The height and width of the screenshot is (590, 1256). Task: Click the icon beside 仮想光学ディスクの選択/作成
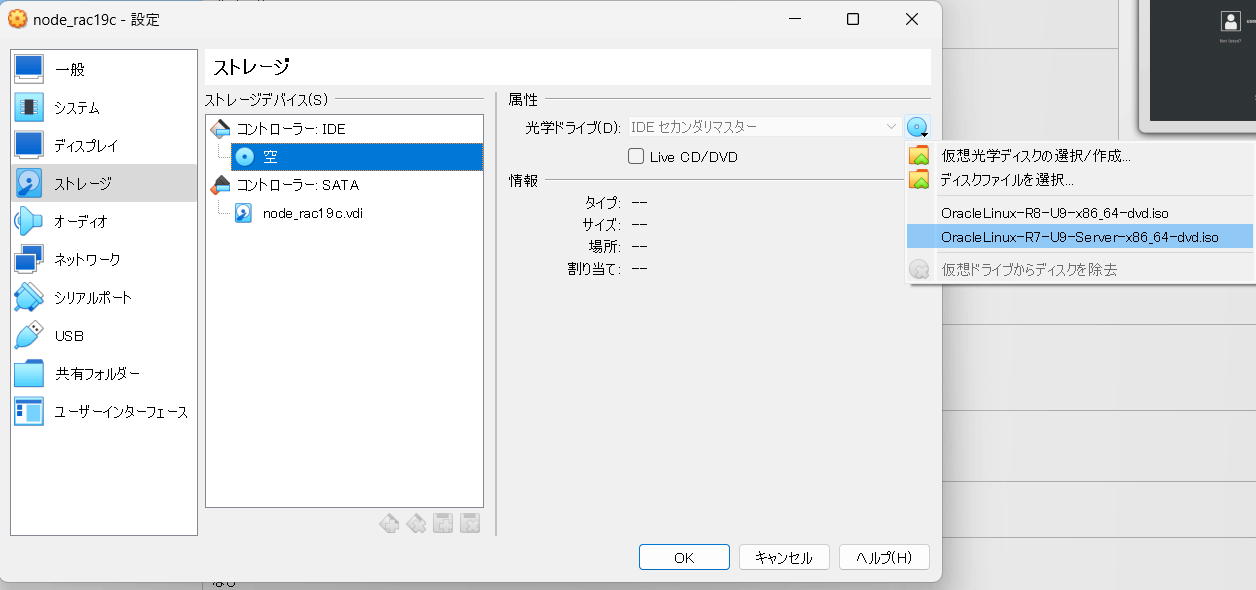[x=919, y=156]
